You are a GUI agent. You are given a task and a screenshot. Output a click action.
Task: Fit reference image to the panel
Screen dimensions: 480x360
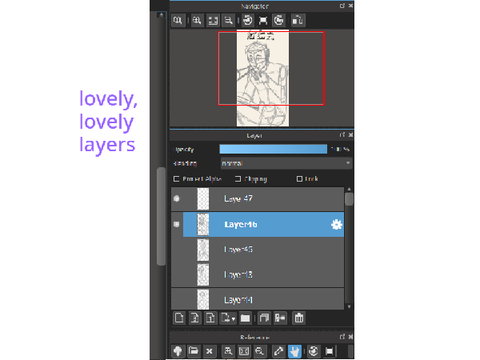(x=244, y=351)
